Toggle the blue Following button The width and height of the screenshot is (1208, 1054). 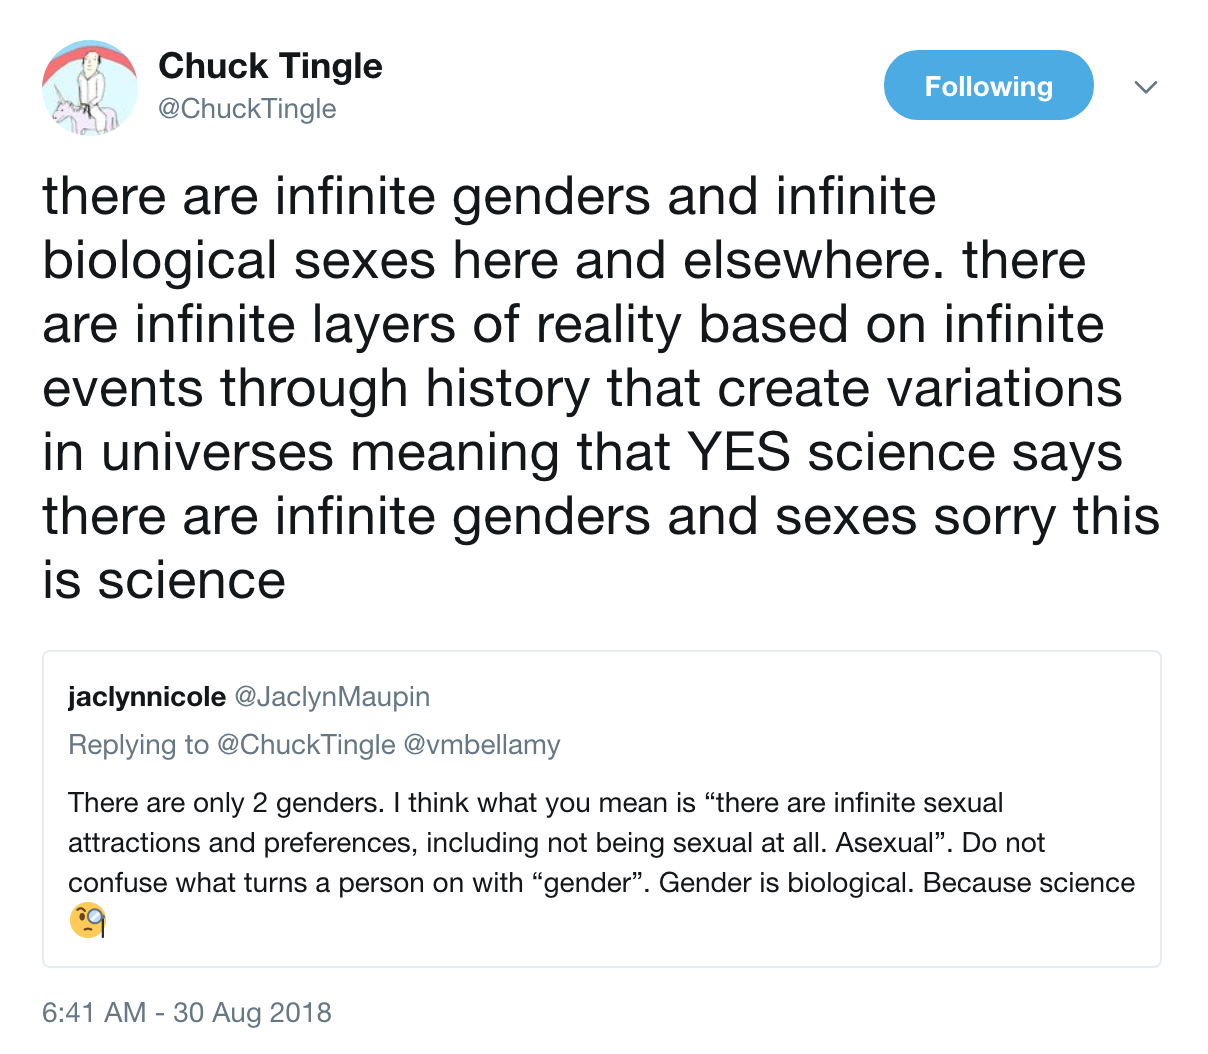pos(988,86)
